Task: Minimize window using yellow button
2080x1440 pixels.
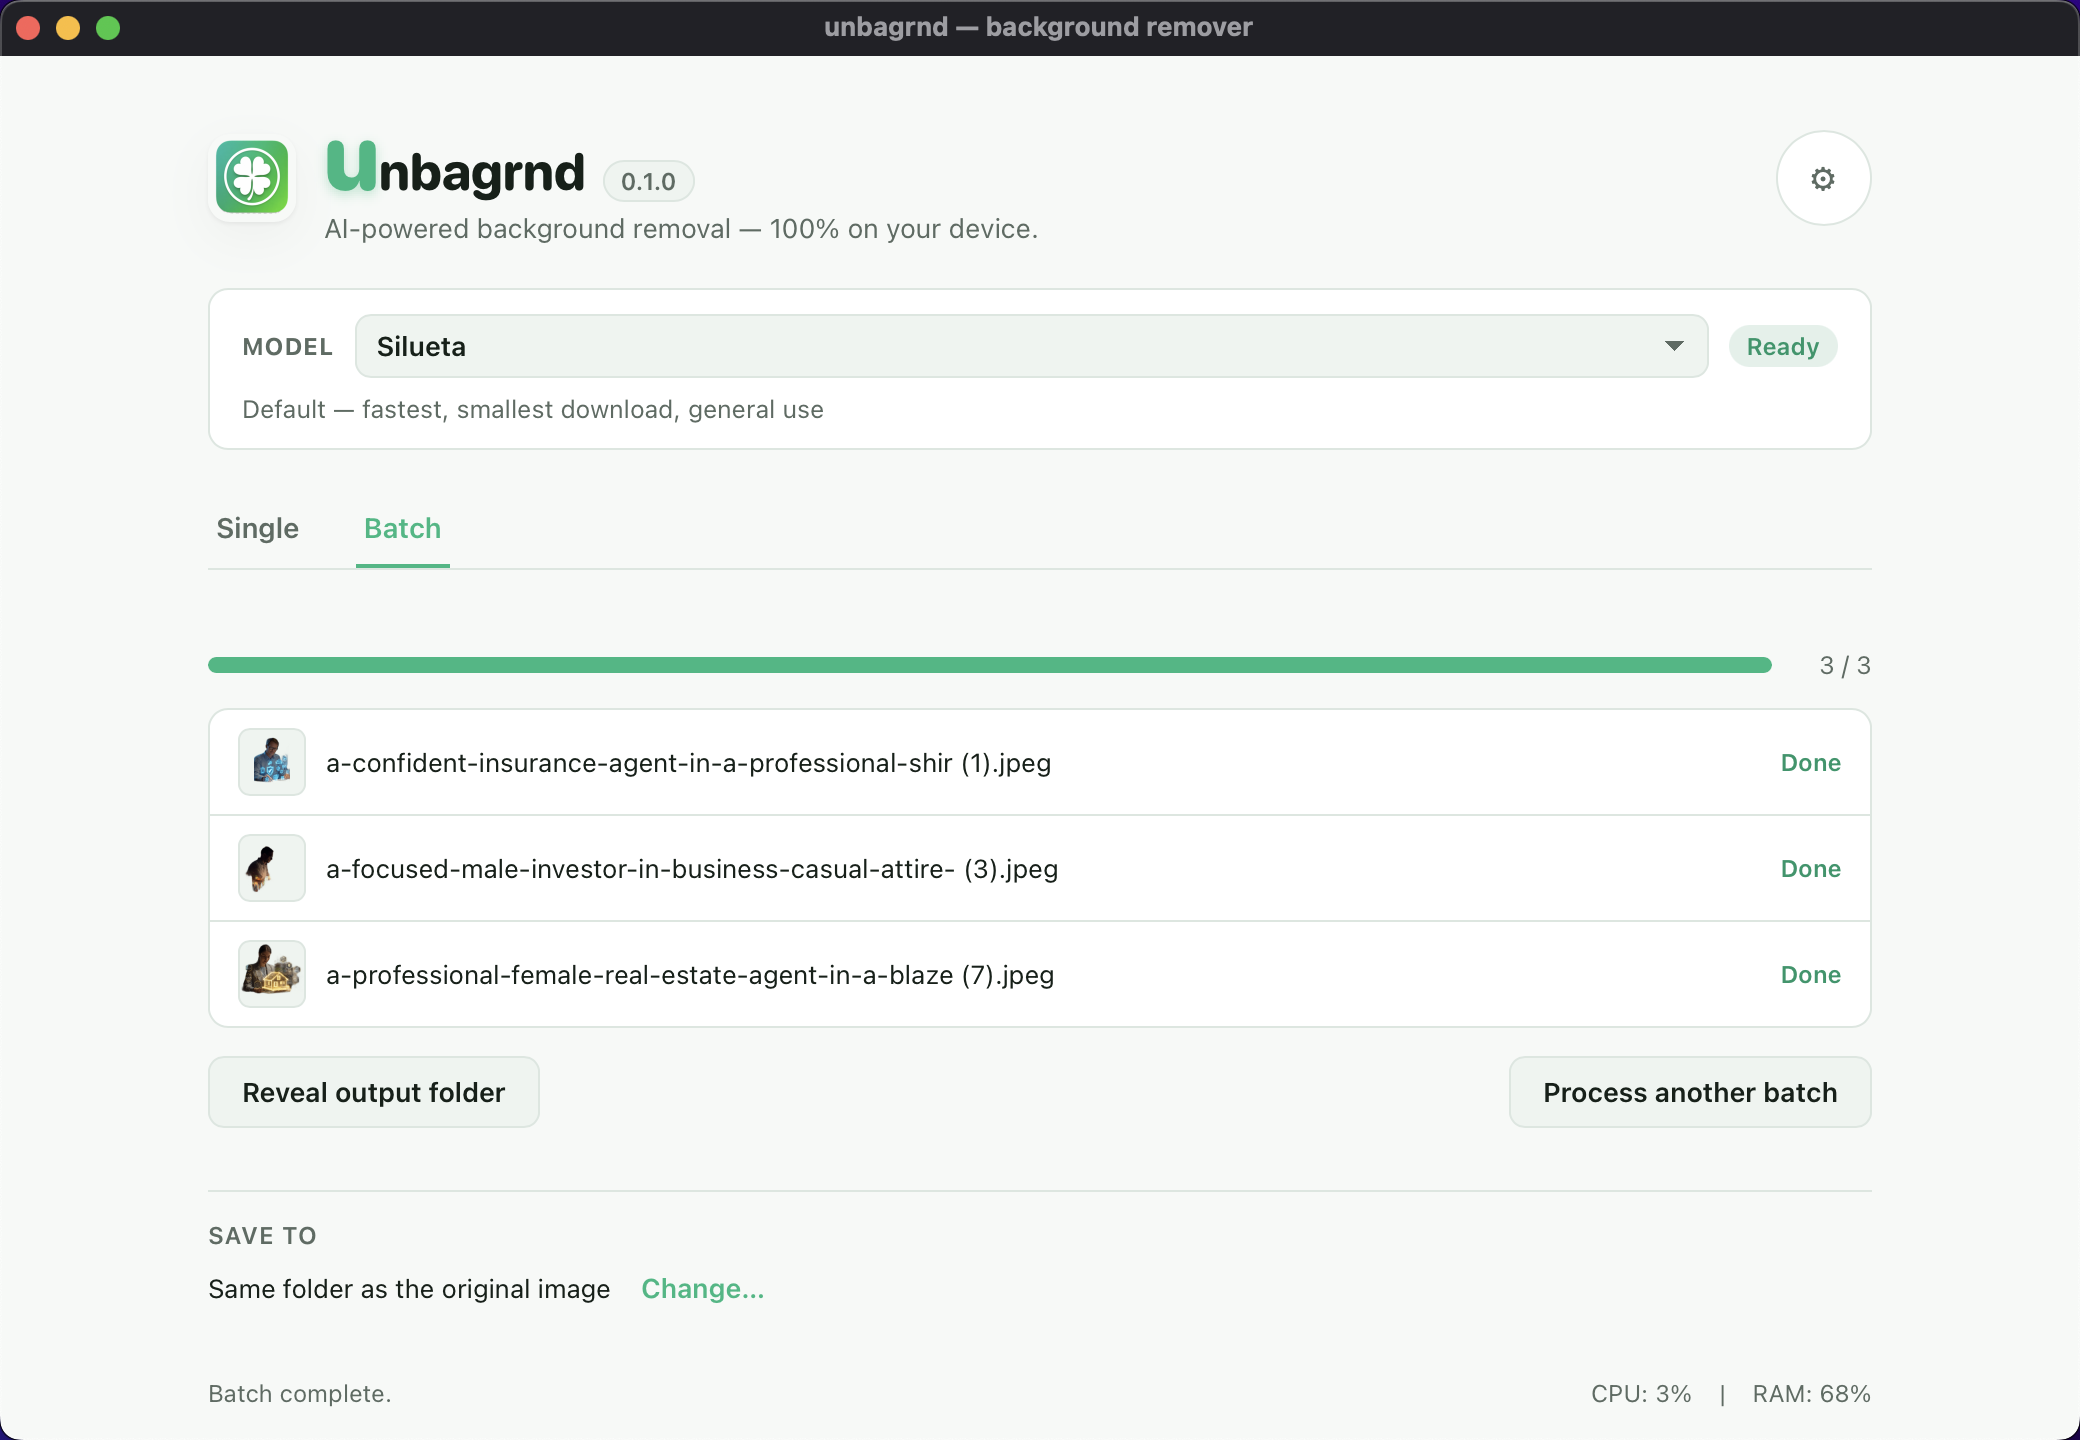Action: click(x=68, y=28)
